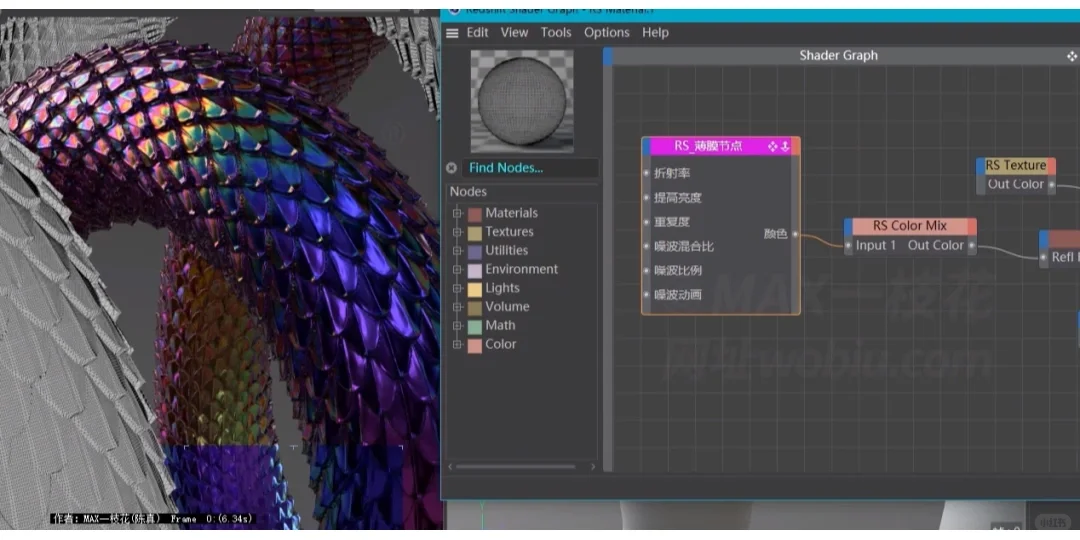The height and width of the screenshot is (540, 1080).
Task: Click the Input 1 port of RS Color Mix
Action: click(x=849, y=245)
